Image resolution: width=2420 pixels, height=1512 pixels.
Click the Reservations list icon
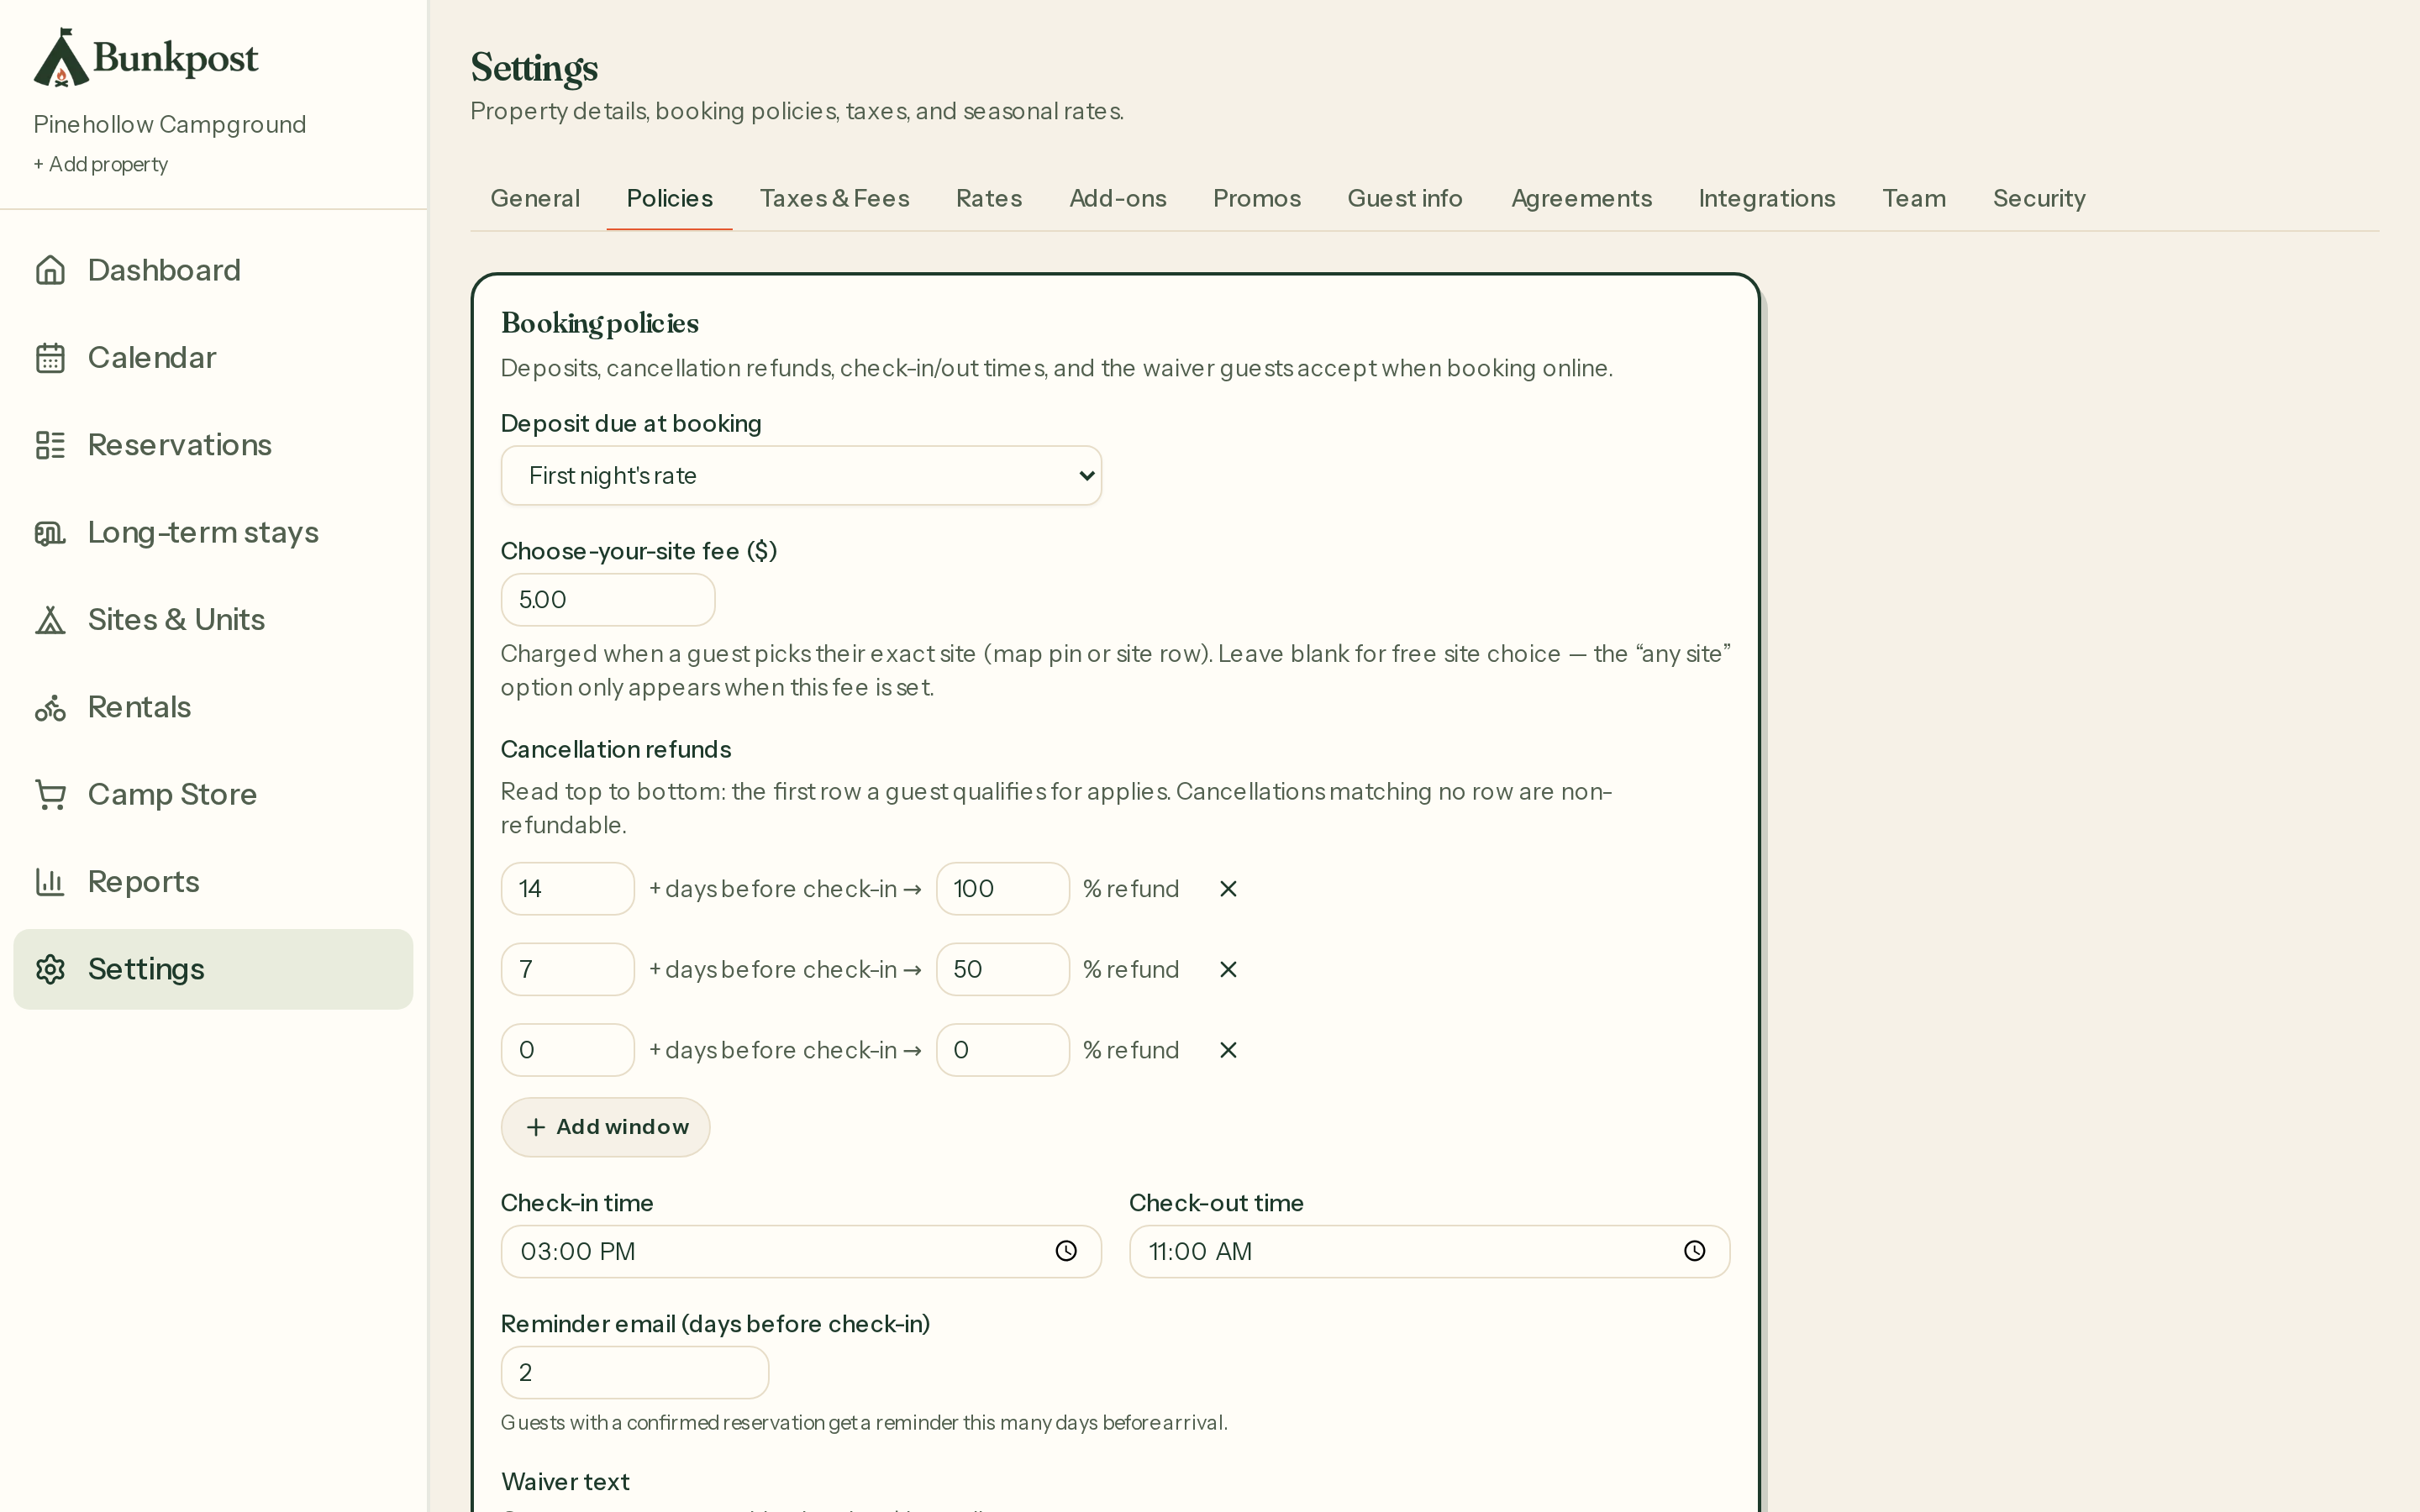[x=50, y=445]
